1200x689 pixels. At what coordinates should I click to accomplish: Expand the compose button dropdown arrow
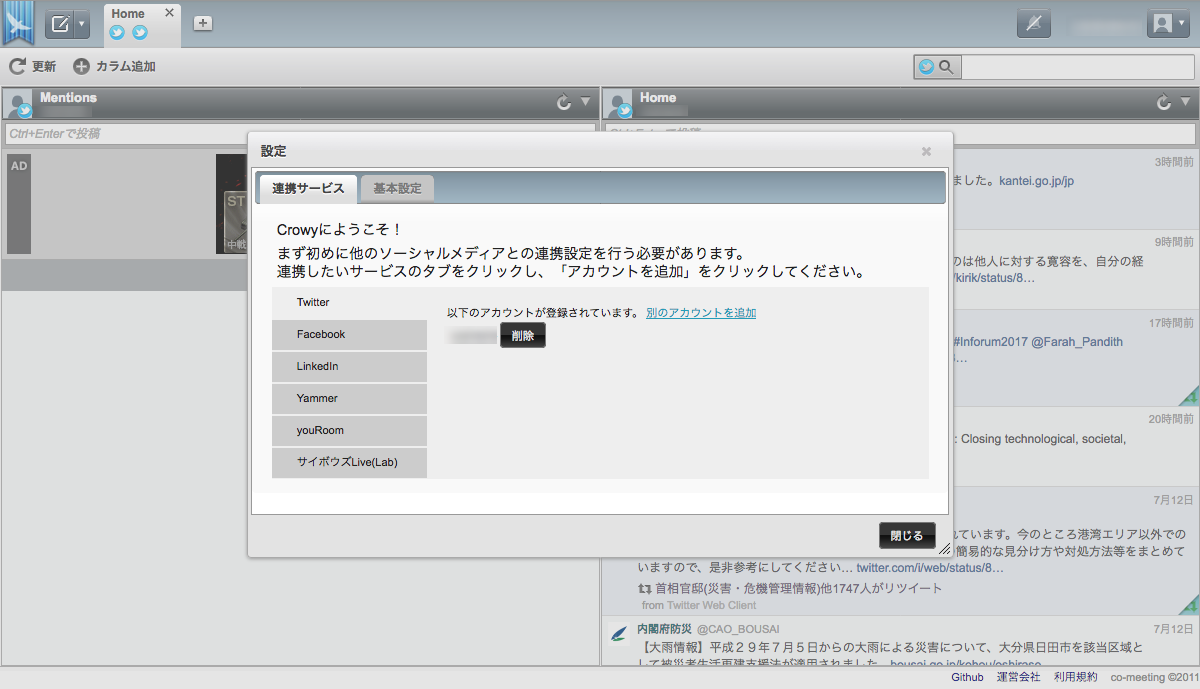pyautogui.click(x=82, y=24)
